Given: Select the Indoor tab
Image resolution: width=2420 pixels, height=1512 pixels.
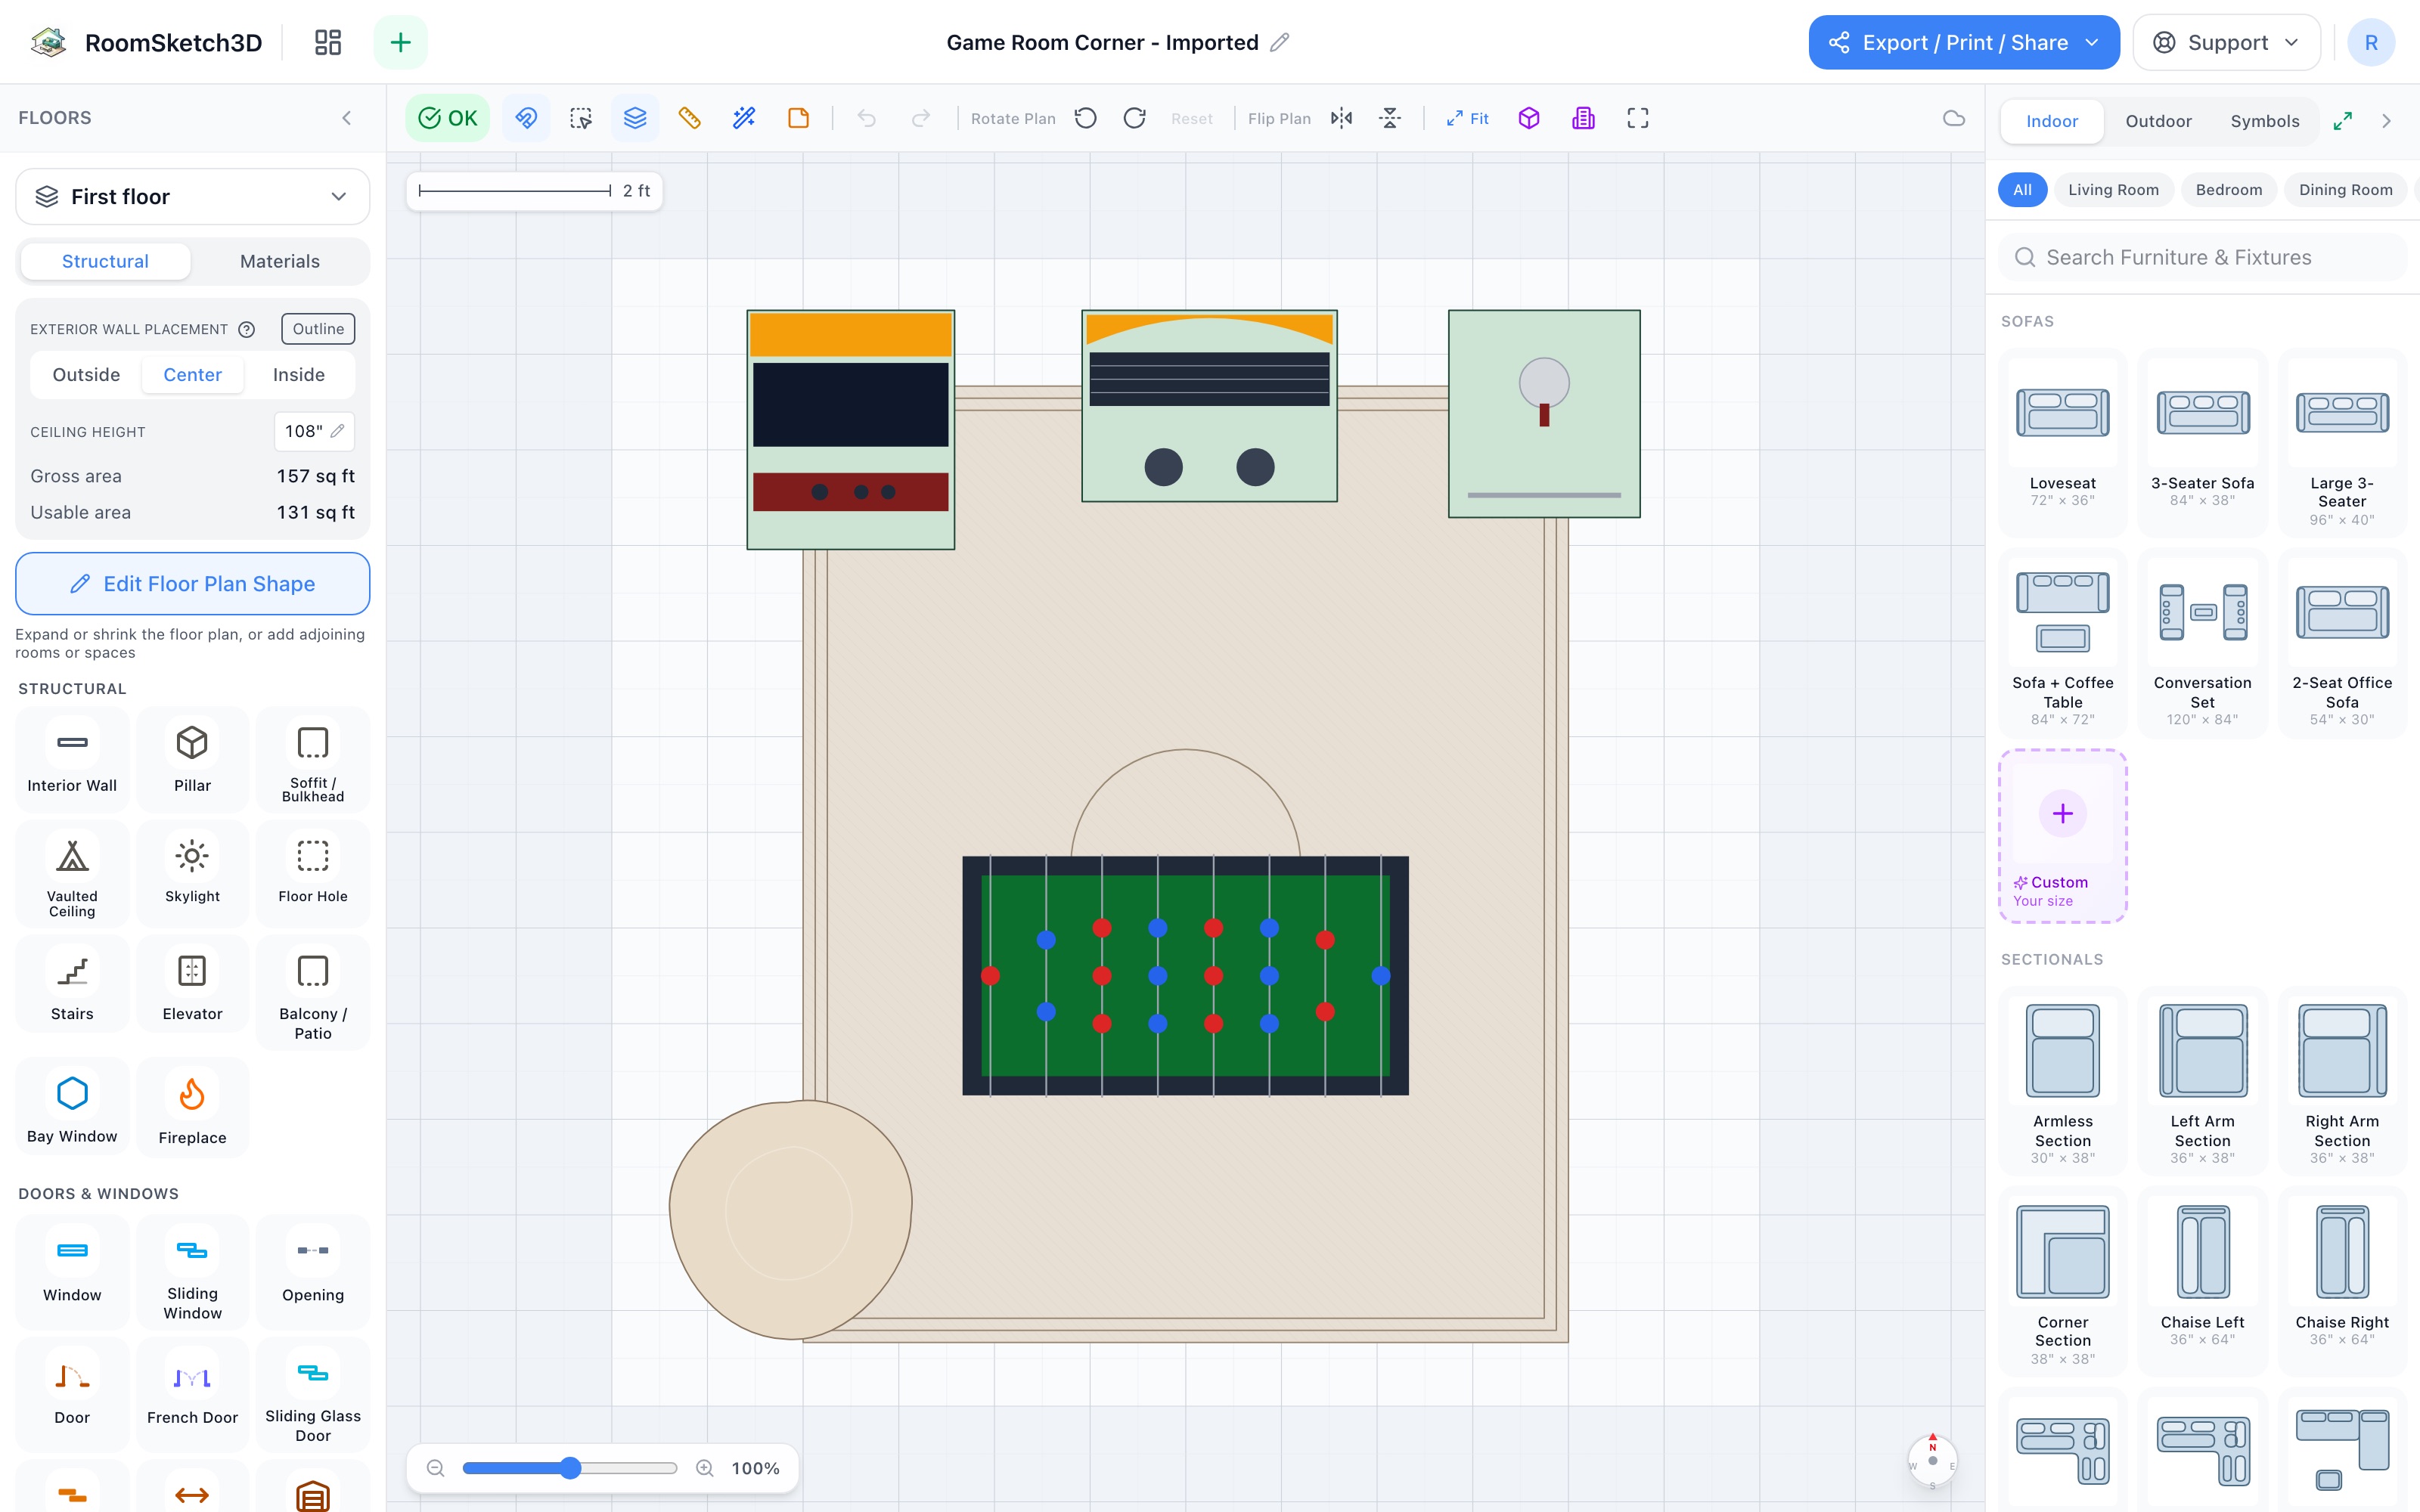Looking at the screenshot, I should 2052,121.
